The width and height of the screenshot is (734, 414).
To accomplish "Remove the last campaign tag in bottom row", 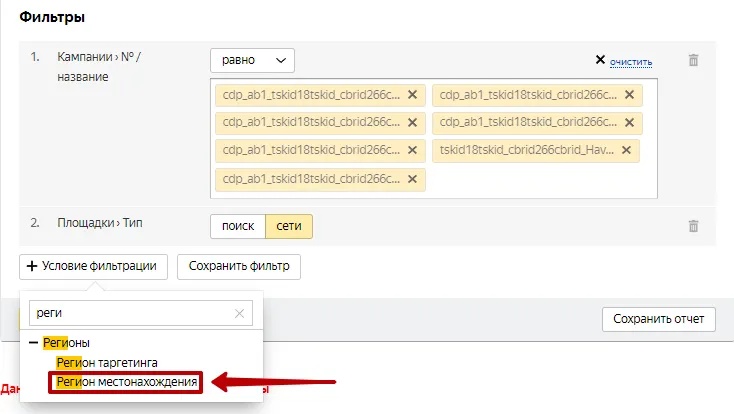I will point(412,179).
